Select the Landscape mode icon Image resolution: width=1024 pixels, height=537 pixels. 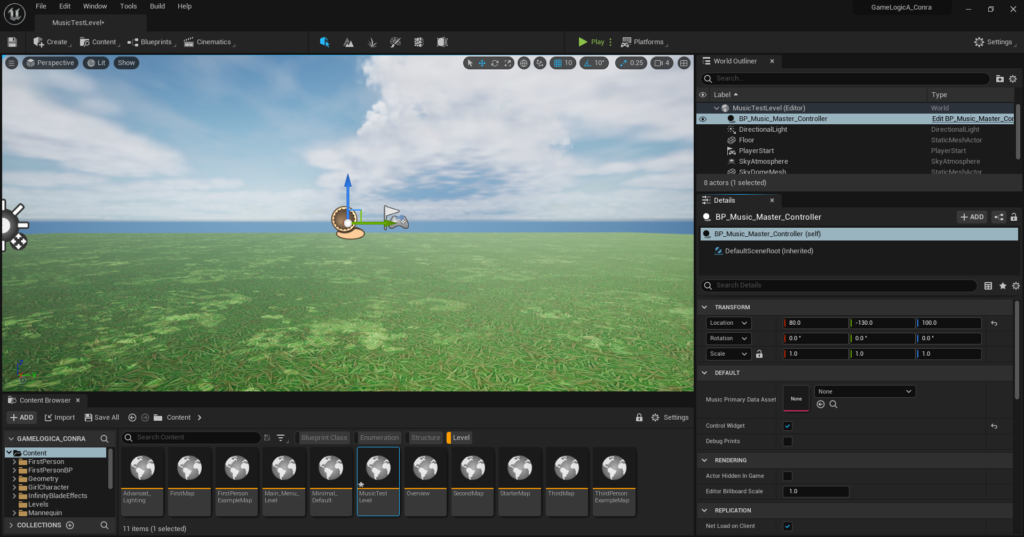(x=348, y=42)
